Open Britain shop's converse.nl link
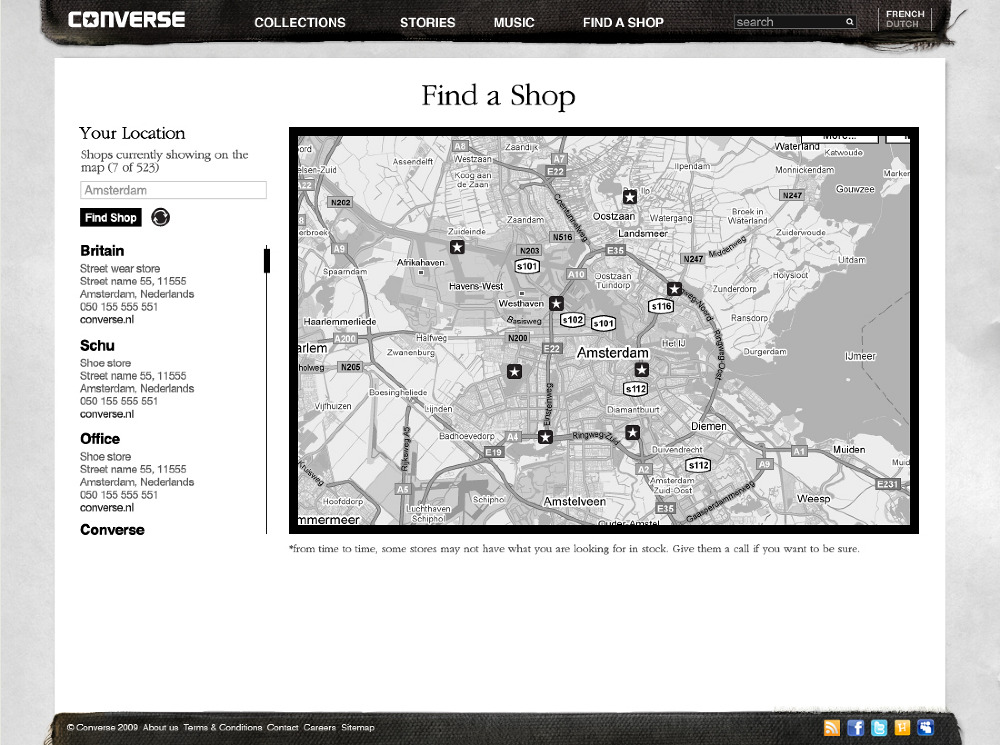This screenshot has width=1000, height=745. point(107,320)
